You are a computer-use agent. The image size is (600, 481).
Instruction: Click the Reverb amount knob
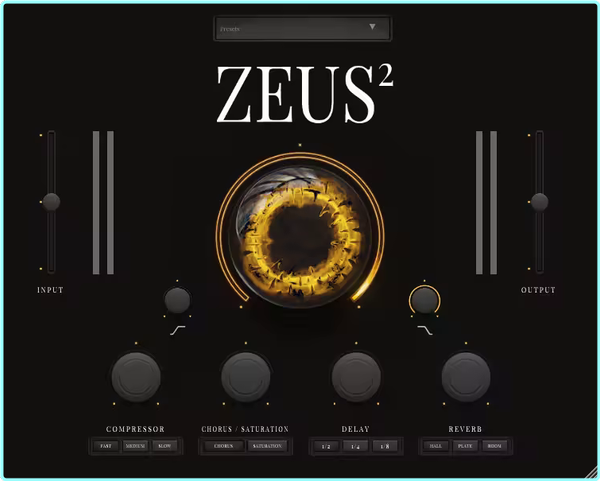(x=466, y=377)
